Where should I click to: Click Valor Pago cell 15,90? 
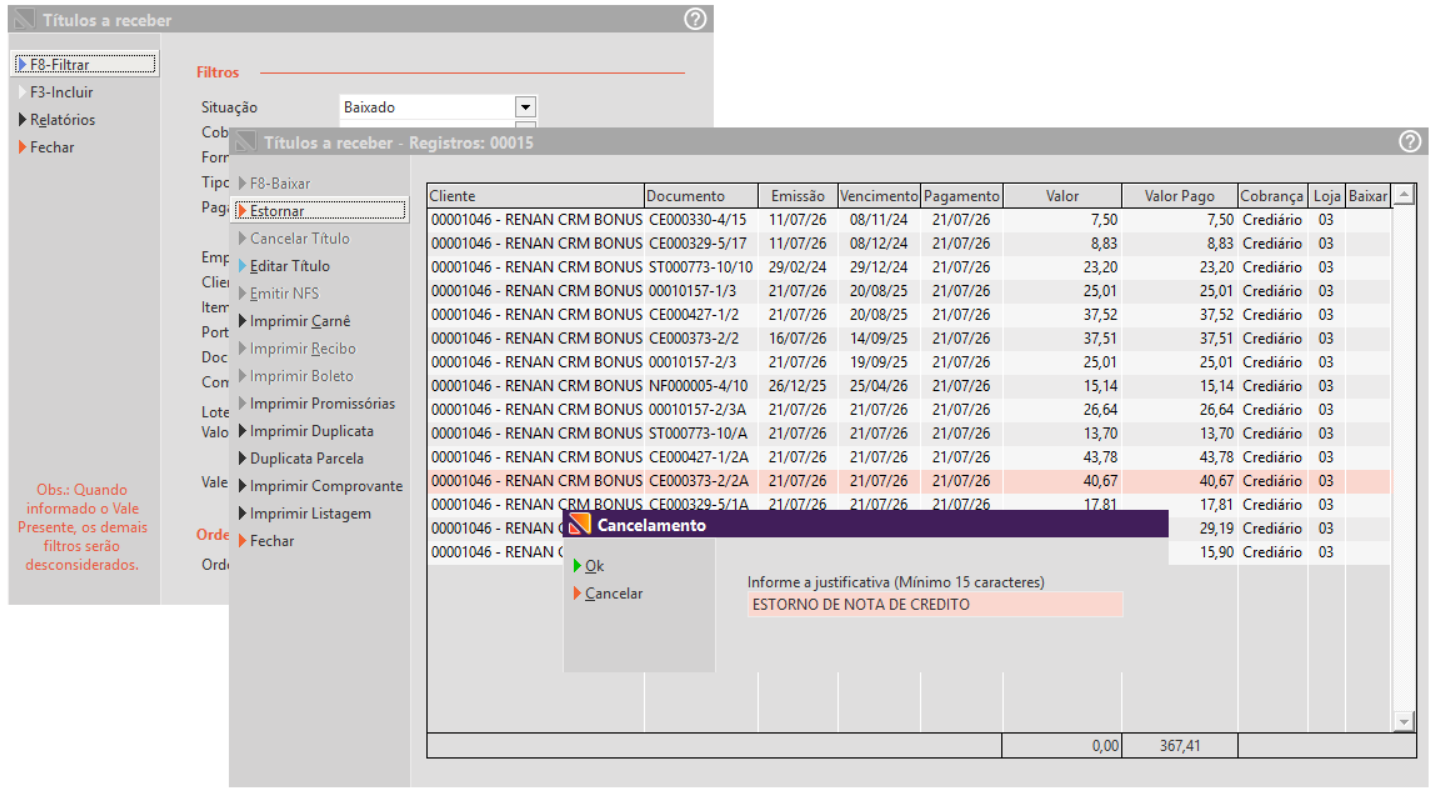pos(1203,552)
